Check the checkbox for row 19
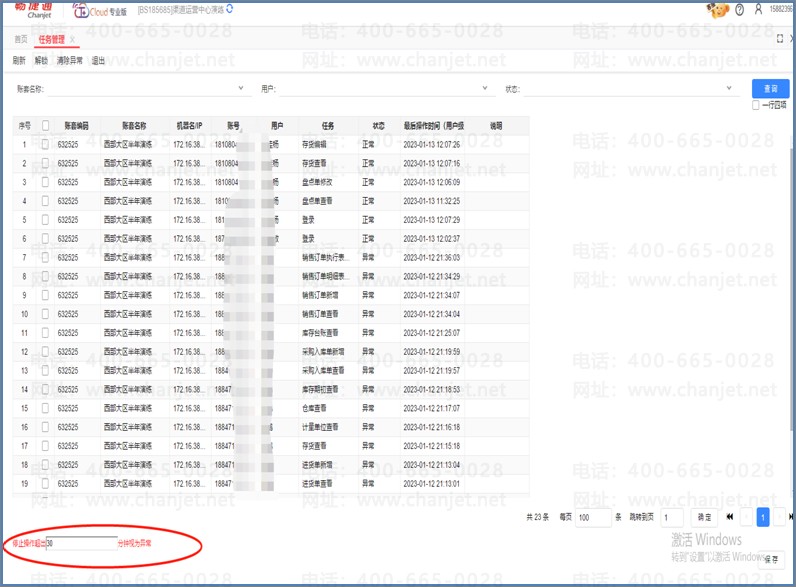Viewport: 796px width, 587px height. [x=45, y=483]
